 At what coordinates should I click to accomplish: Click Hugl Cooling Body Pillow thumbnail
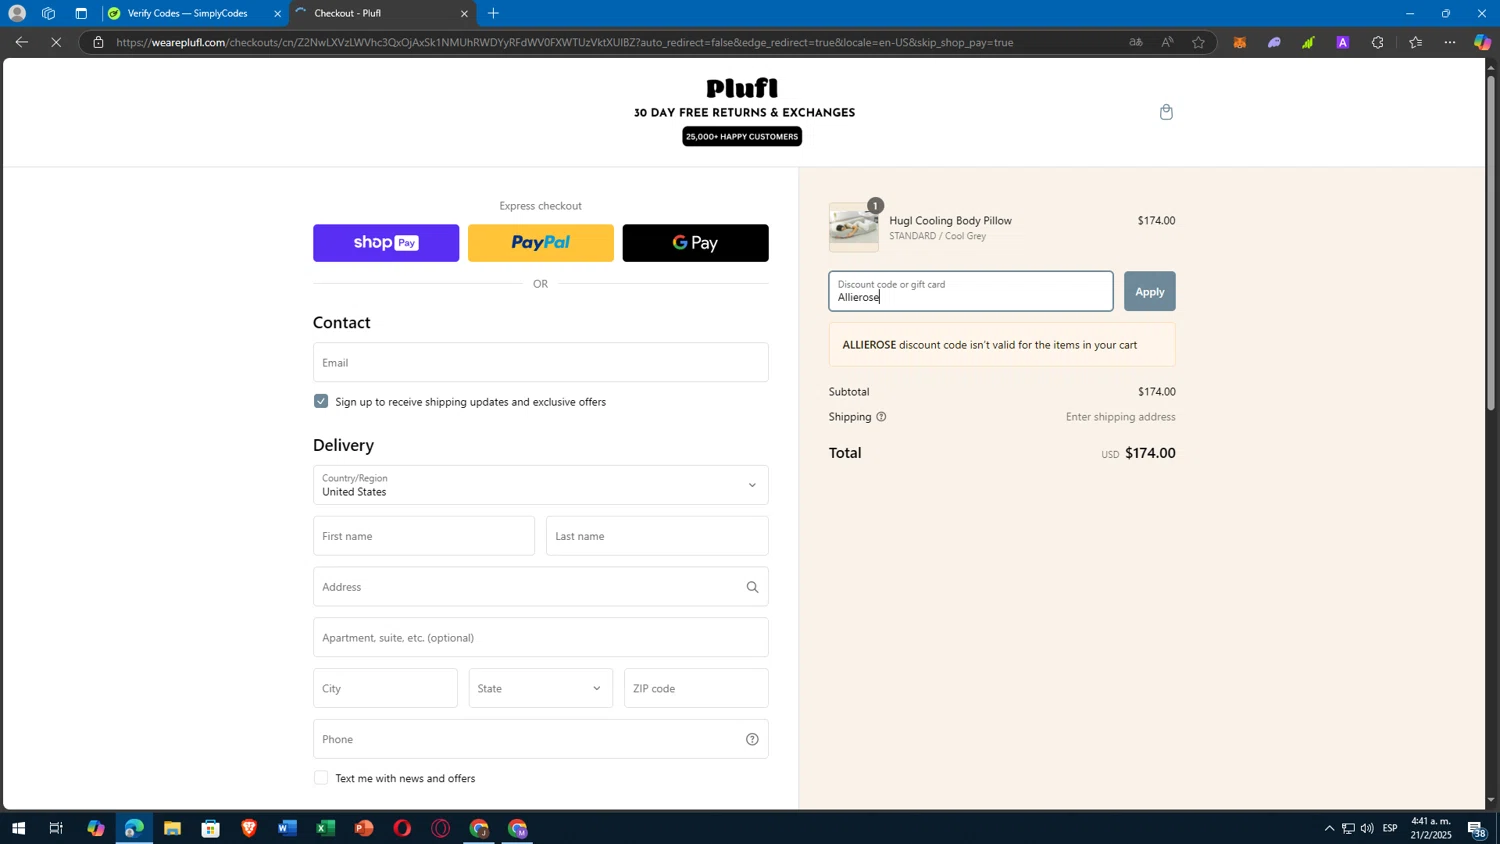(854, 228)
